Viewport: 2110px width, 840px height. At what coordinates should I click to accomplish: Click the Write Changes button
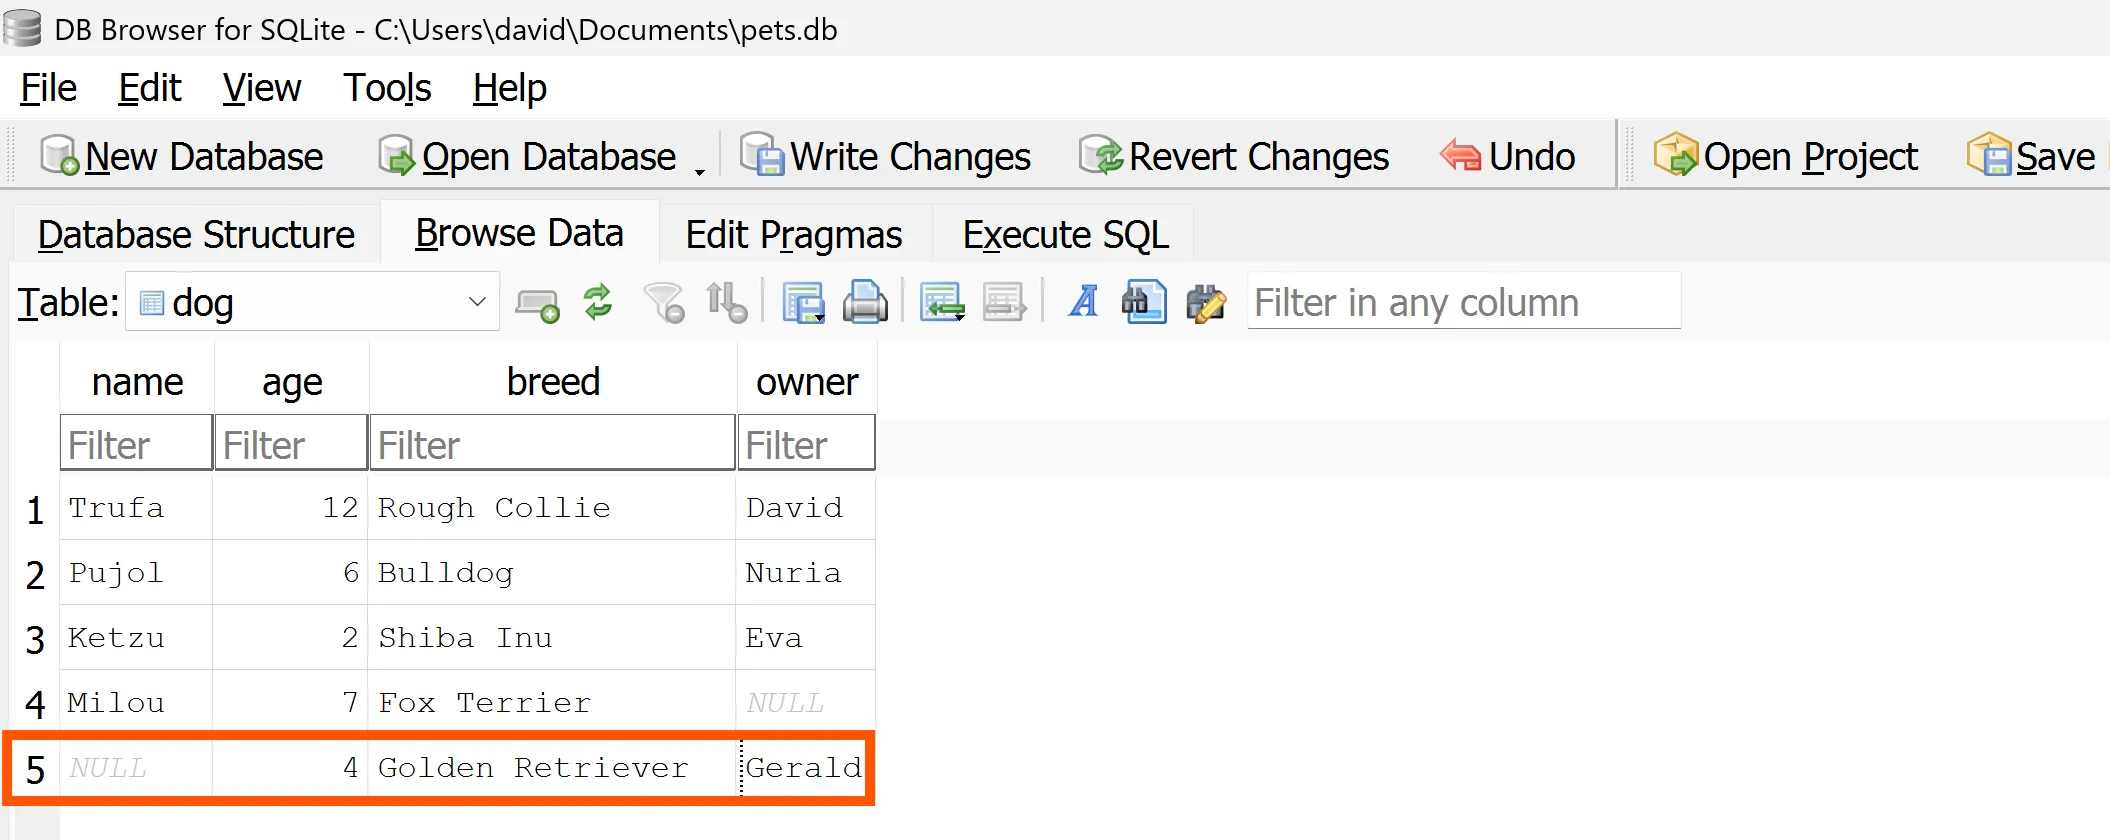886,157
